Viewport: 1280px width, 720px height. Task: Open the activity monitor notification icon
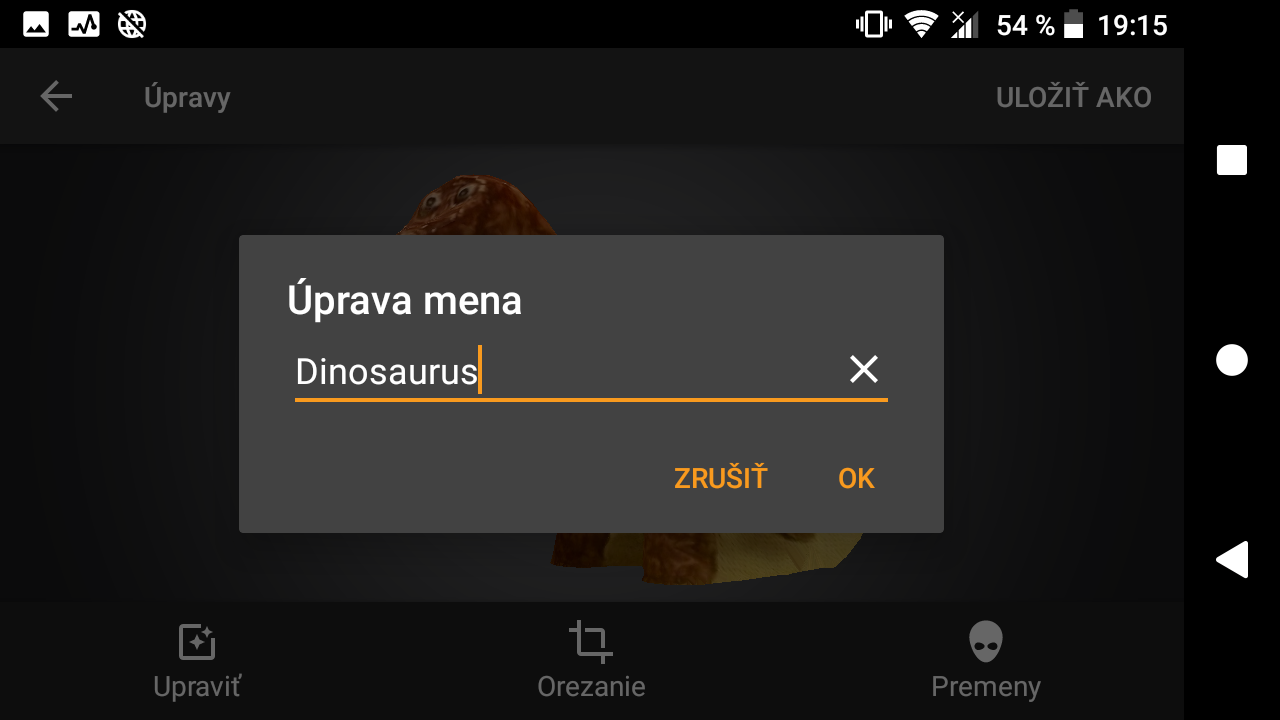(x=84, y=24)
